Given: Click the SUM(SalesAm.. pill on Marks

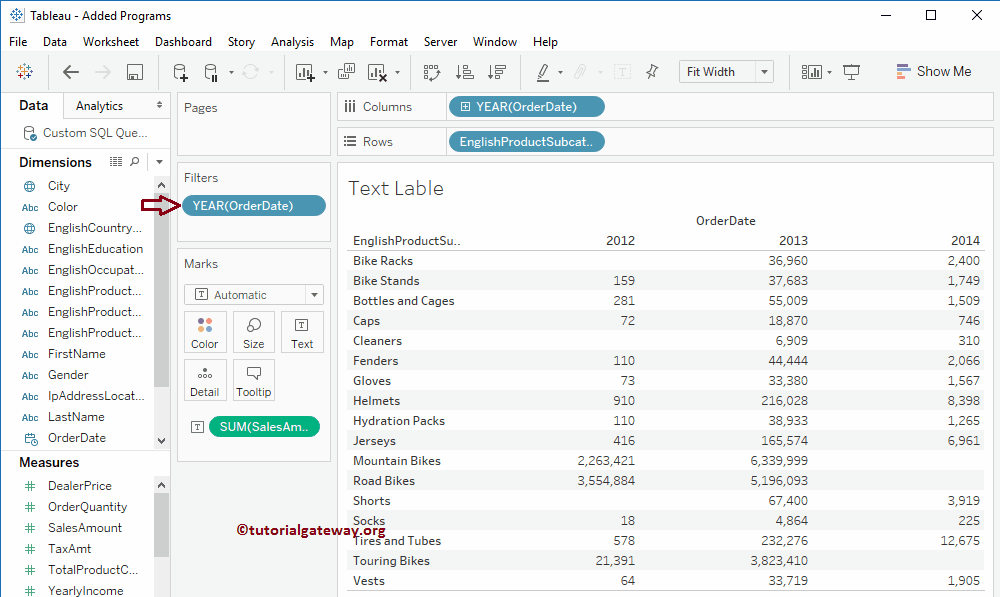Looking at the screenshot, I should click(x=264, y=426).
